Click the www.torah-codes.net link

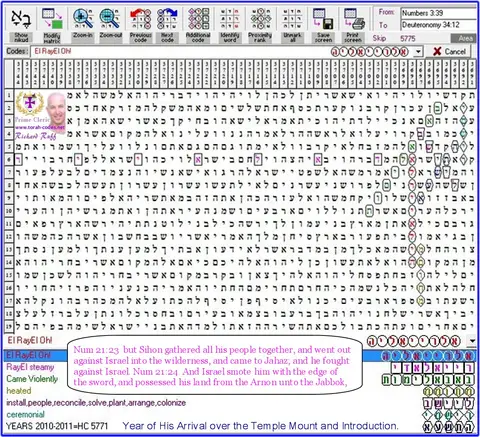coord(40,127)
